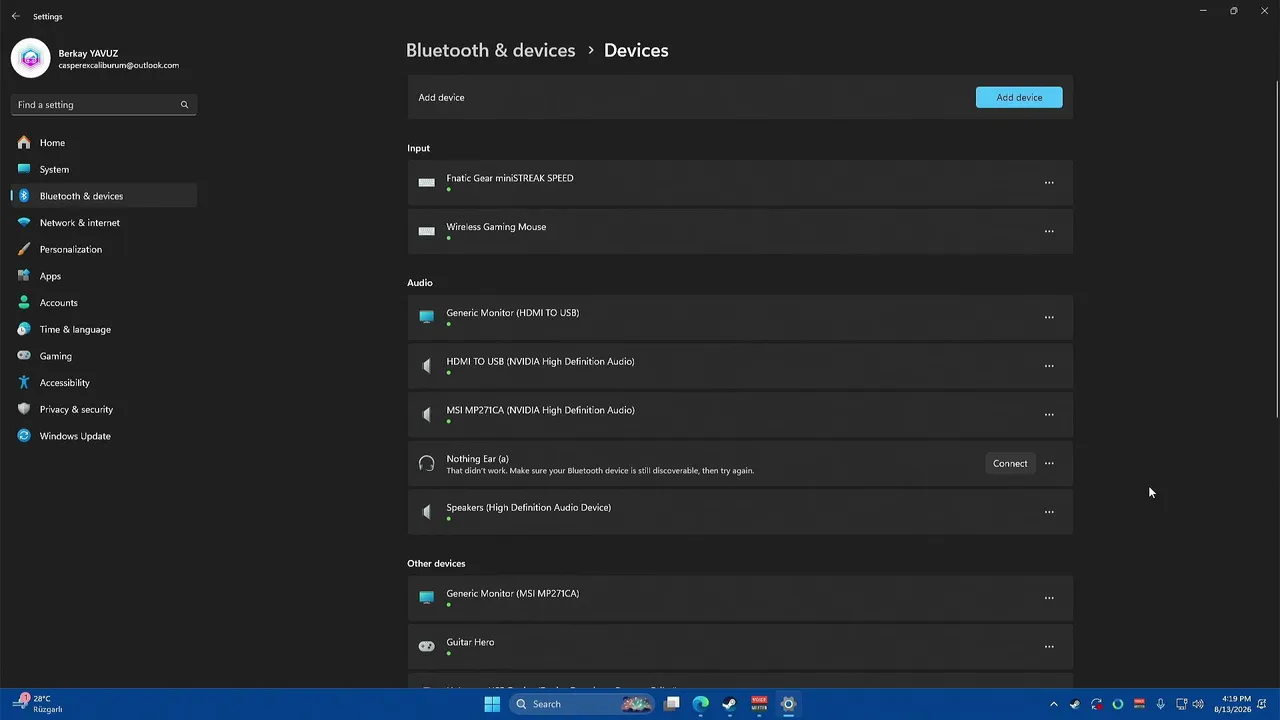The height and width of the screenshot is (720, 1280).
Task: Connect the Nothing Ear (a) headphones
Action: point(1010,463)
